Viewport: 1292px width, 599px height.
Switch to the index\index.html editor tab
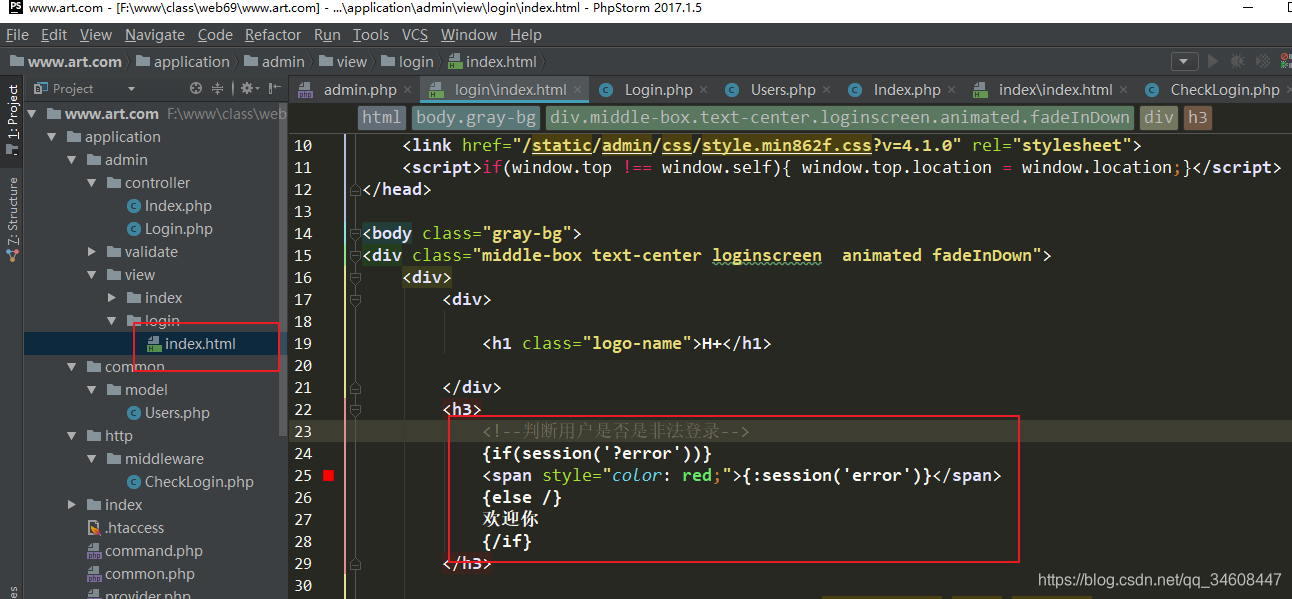(x=1052, y=89)
